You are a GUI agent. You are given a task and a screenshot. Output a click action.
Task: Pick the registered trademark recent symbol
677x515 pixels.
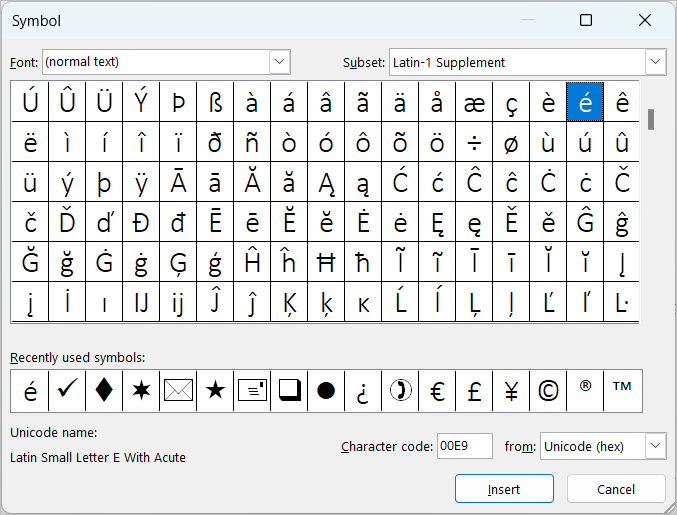[585, 391]
